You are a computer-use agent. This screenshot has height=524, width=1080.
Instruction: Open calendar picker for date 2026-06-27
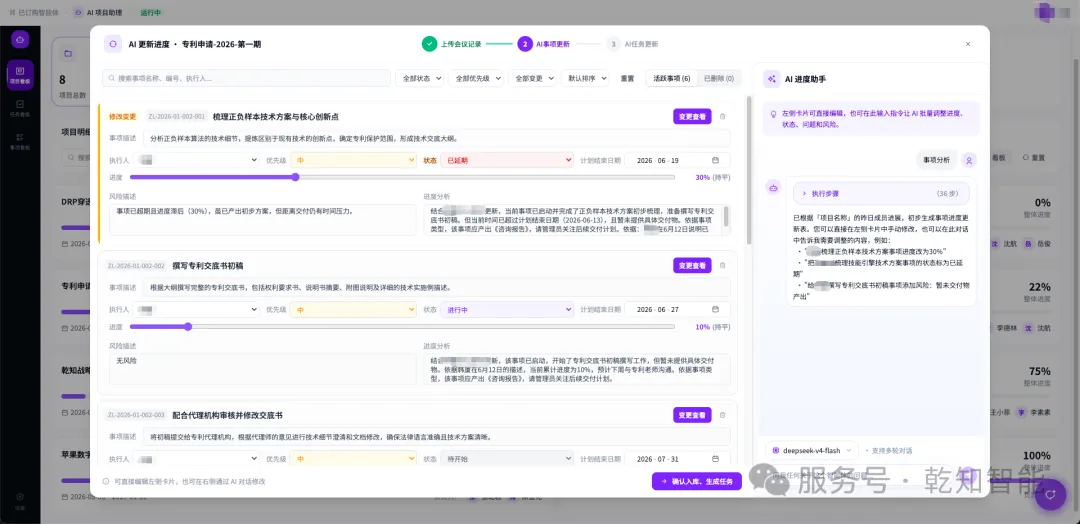pos(715,310)
